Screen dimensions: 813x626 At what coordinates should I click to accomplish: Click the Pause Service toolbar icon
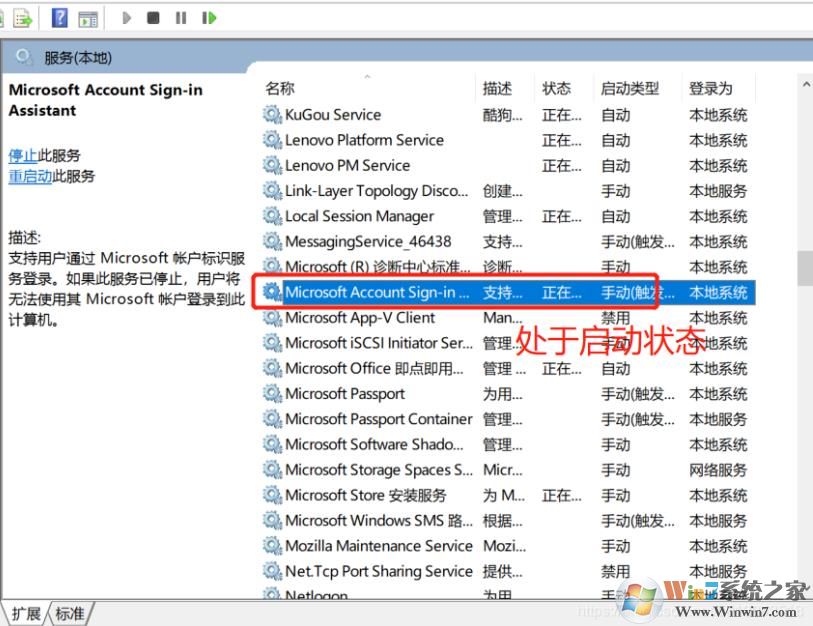180,18
